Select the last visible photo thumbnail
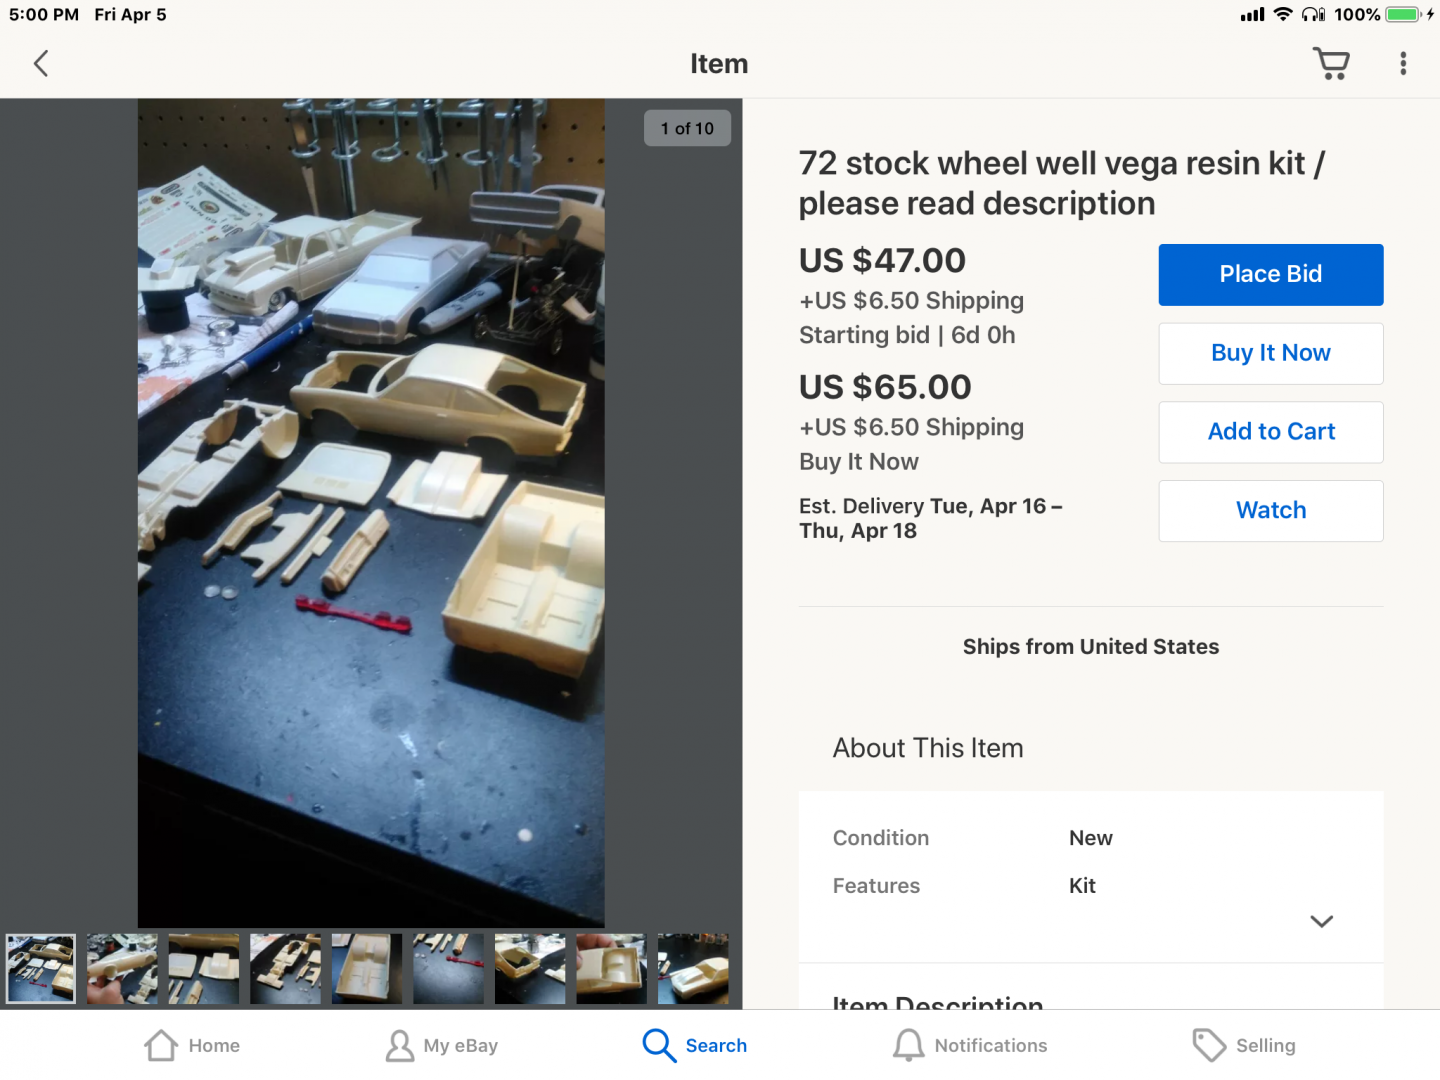This screenshot has width=1440, height=1080. (x=693, y=968)
